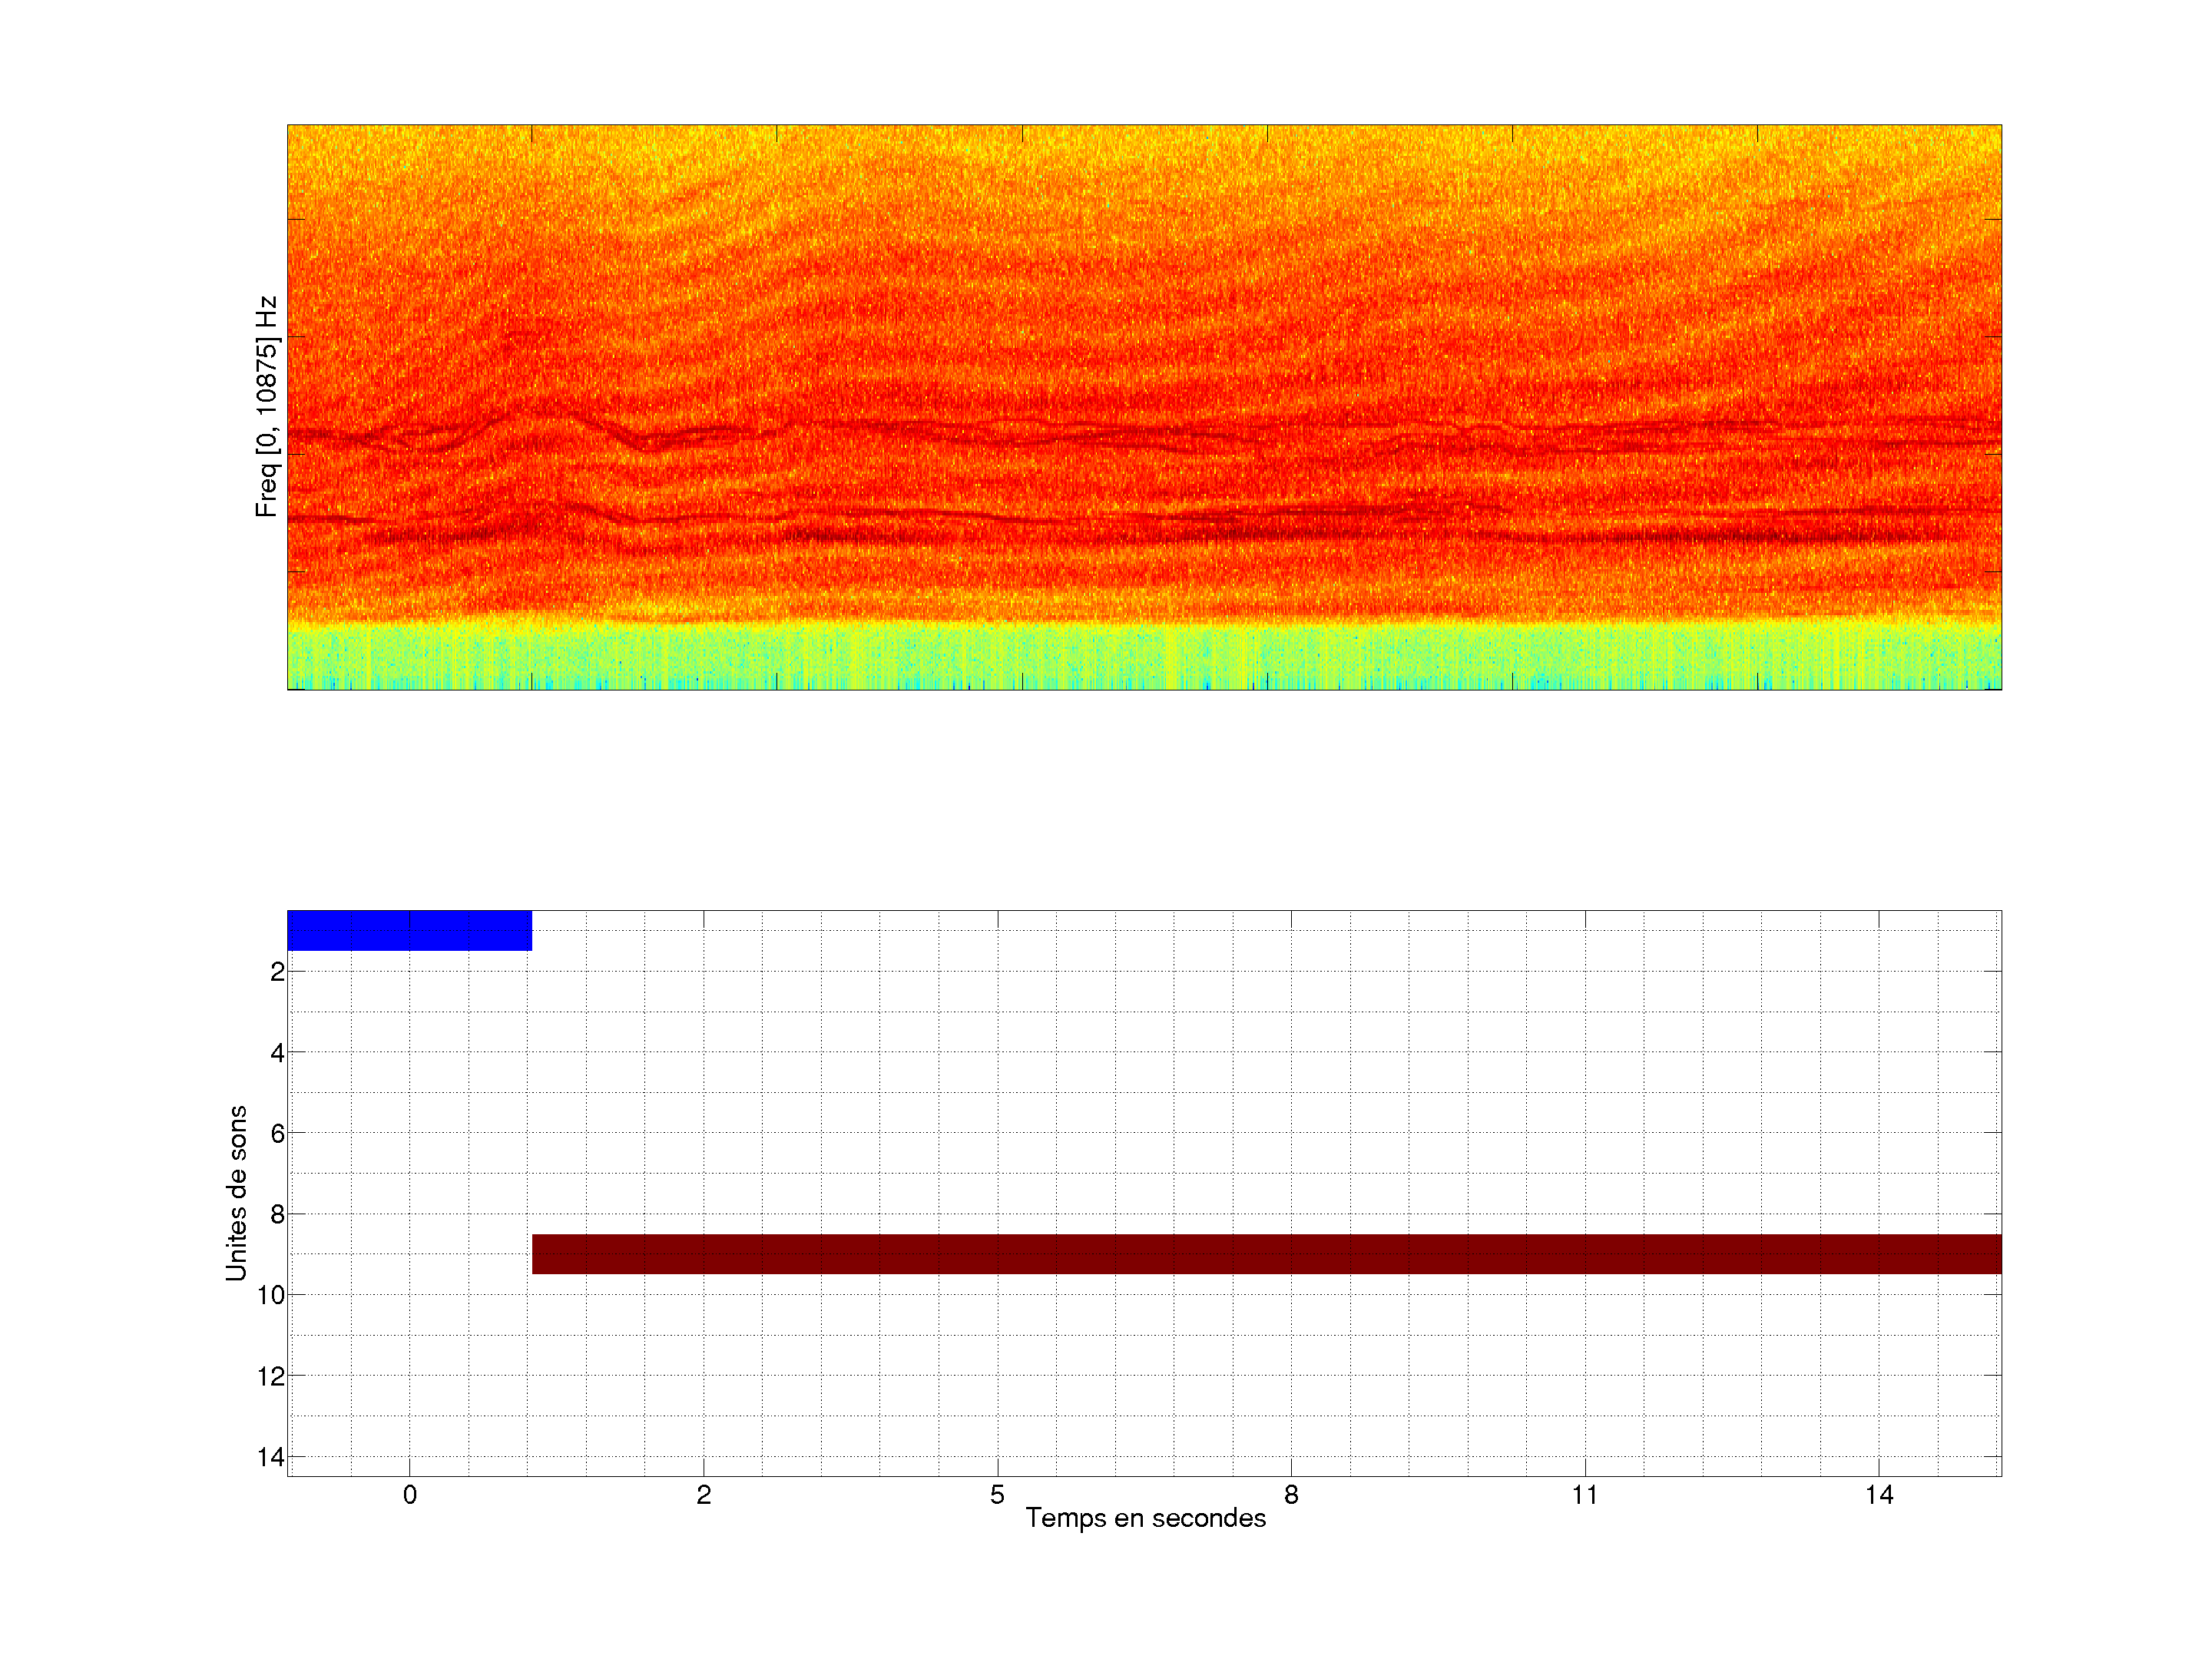Click x-axis tick label 5
Viewport: 2212px width, 1659px height.
(997, 1495)
